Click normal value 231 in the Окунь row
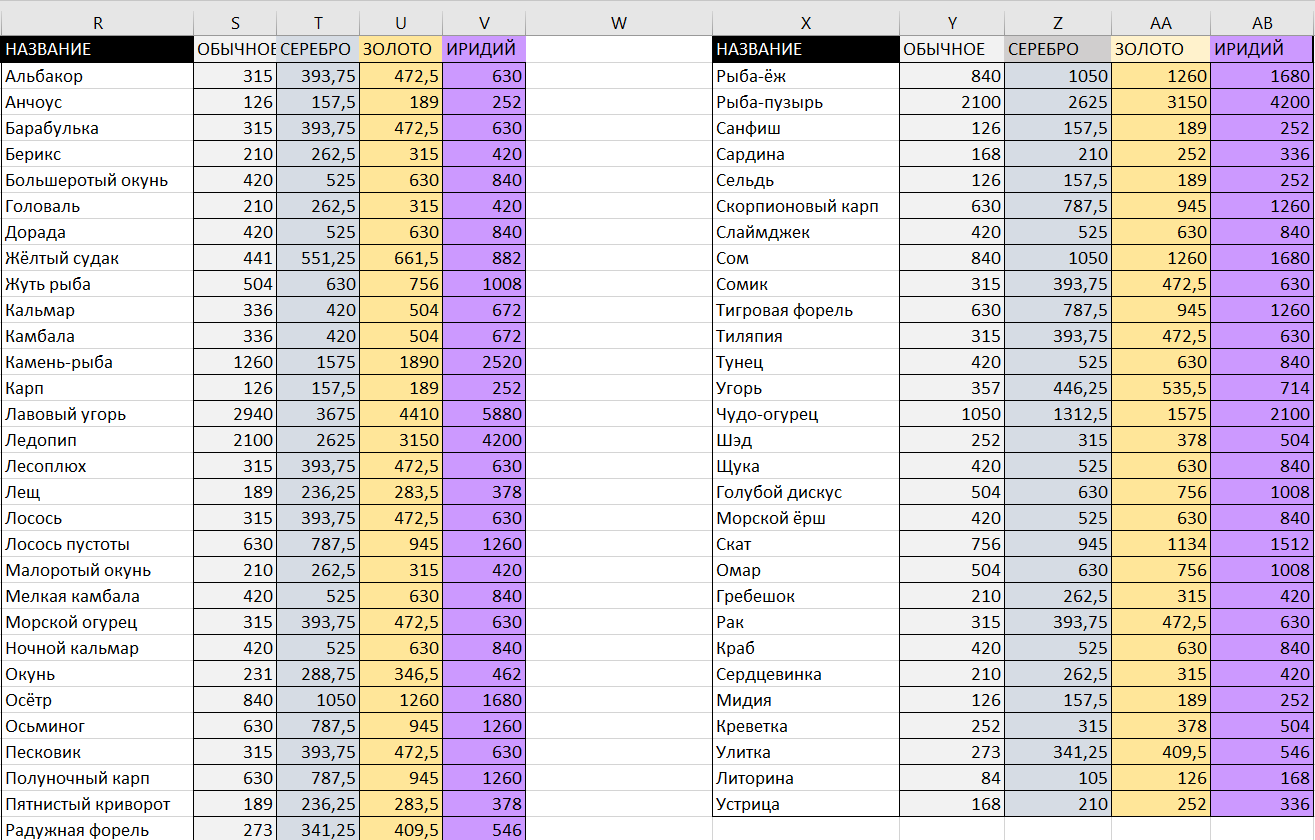This screenshot has height=840, width=1315. tap(235, 674)
